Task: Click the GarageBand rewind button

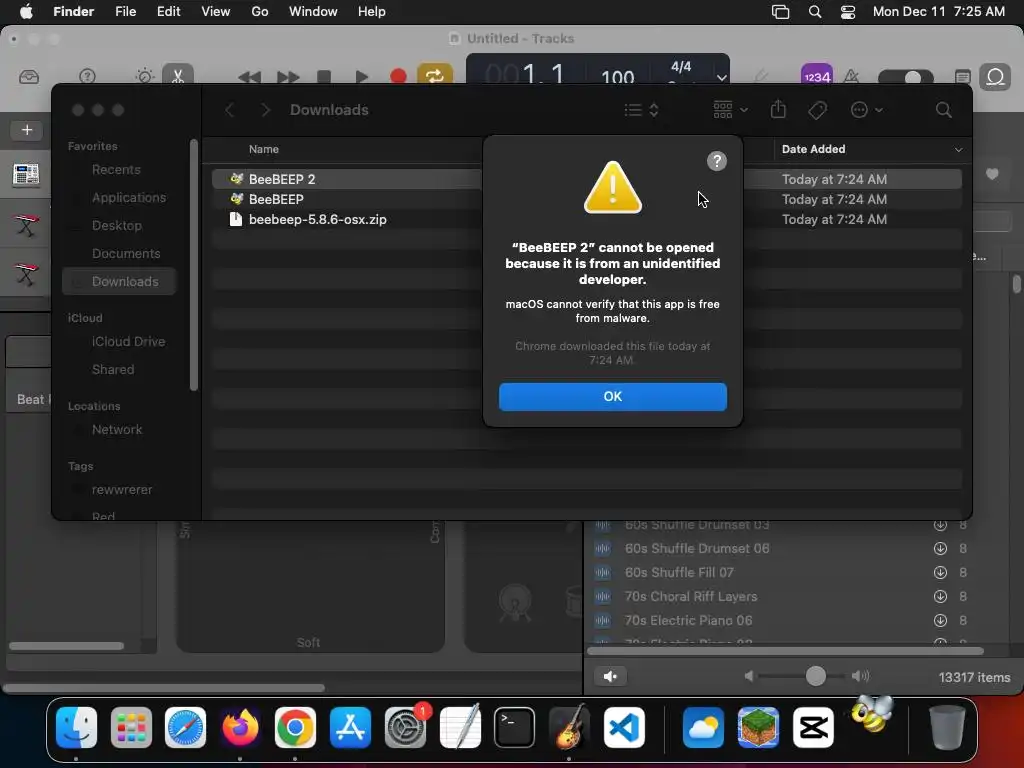Action: point(249,77)
